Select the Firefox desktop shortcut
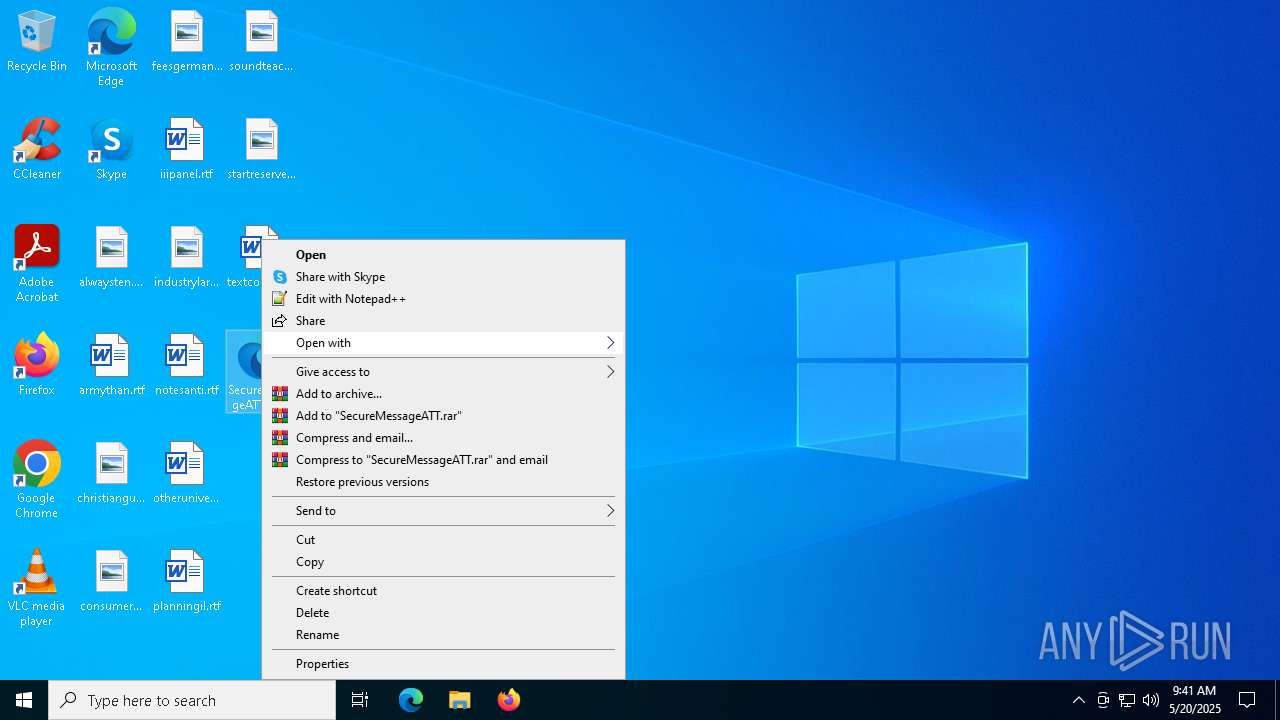The width and height of the screenshot is (1280, 720). click(x=37, y=366)
